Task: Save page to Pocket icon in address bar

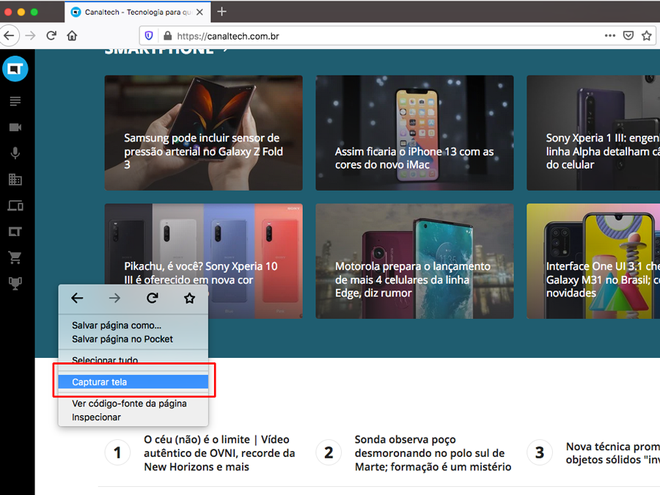Action: coord(628,36)
